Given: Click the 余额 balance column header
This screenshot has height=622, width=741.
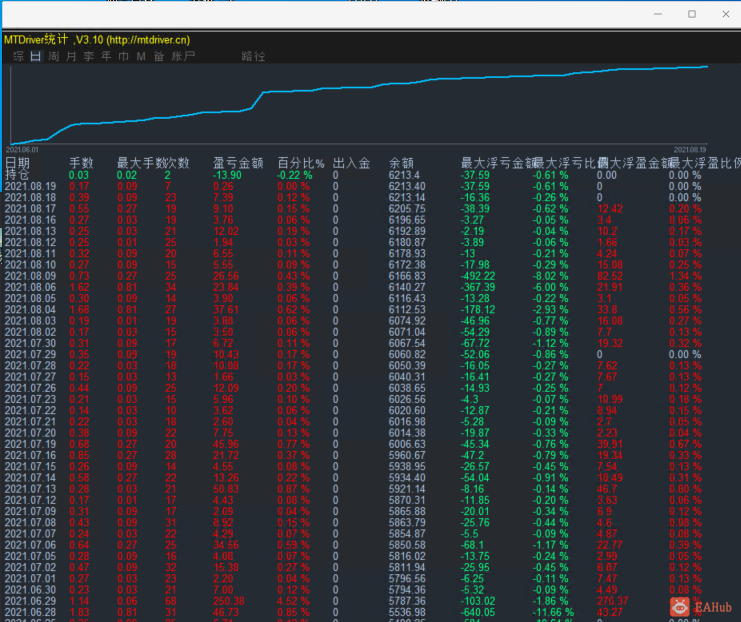Looking at the screenshot, I should coord(401,163).
